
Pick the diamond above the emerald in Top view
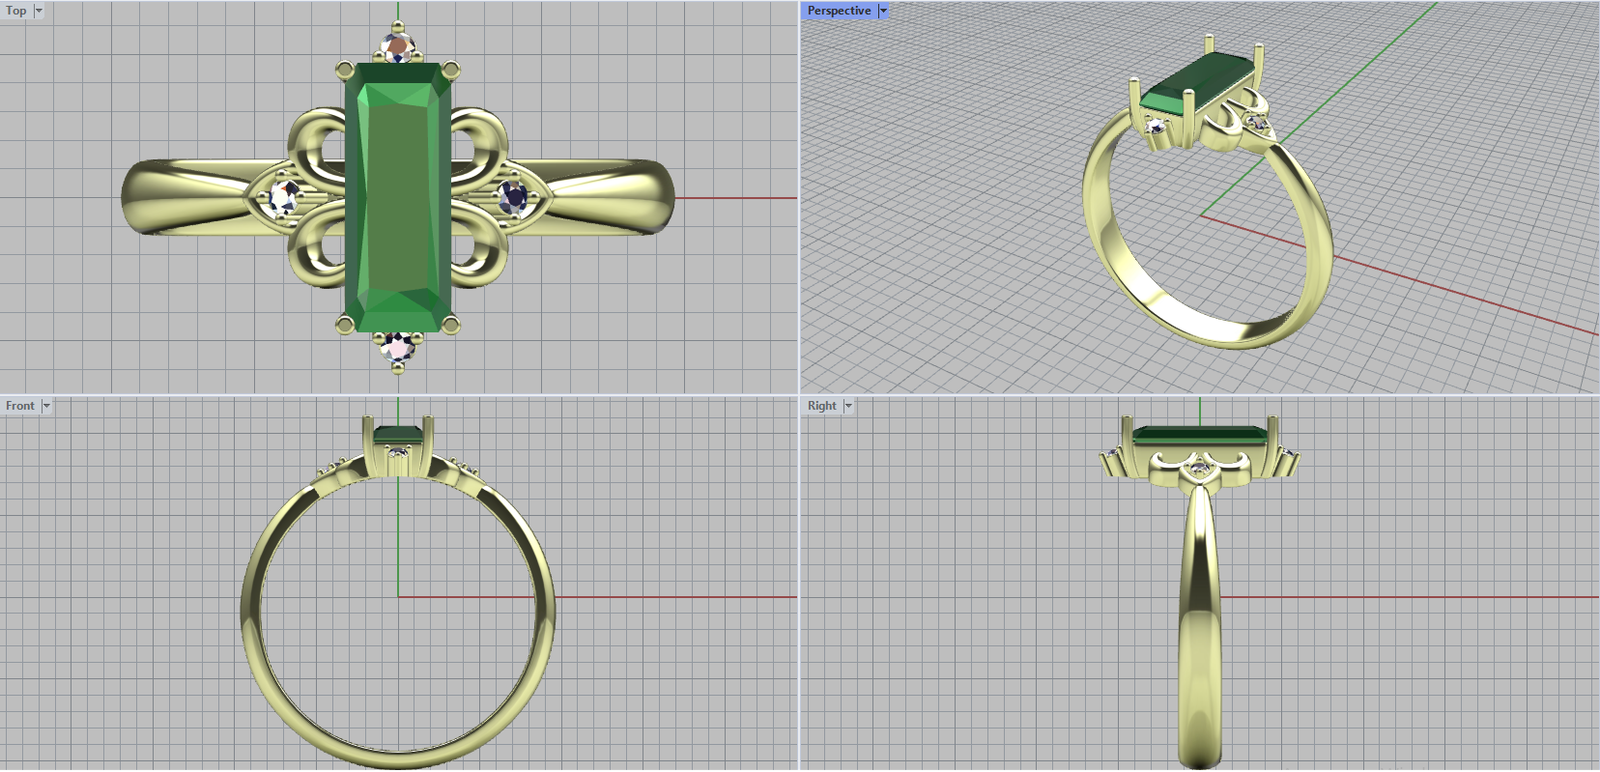[399, 46]
